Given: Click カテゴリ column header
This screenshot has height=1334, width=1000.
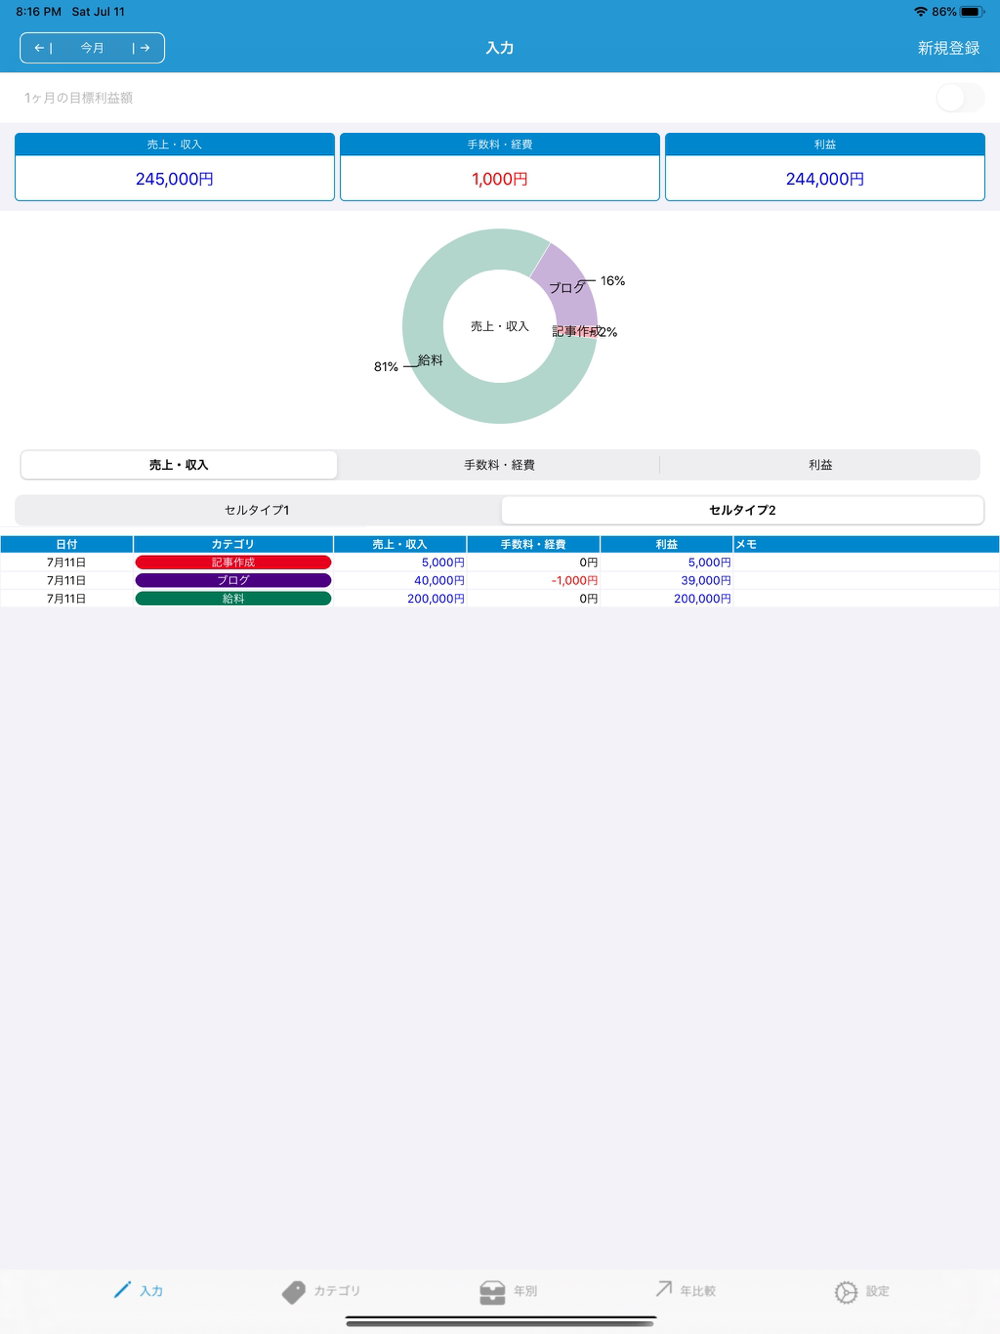Looking at the screenshot, I should 233,545.
